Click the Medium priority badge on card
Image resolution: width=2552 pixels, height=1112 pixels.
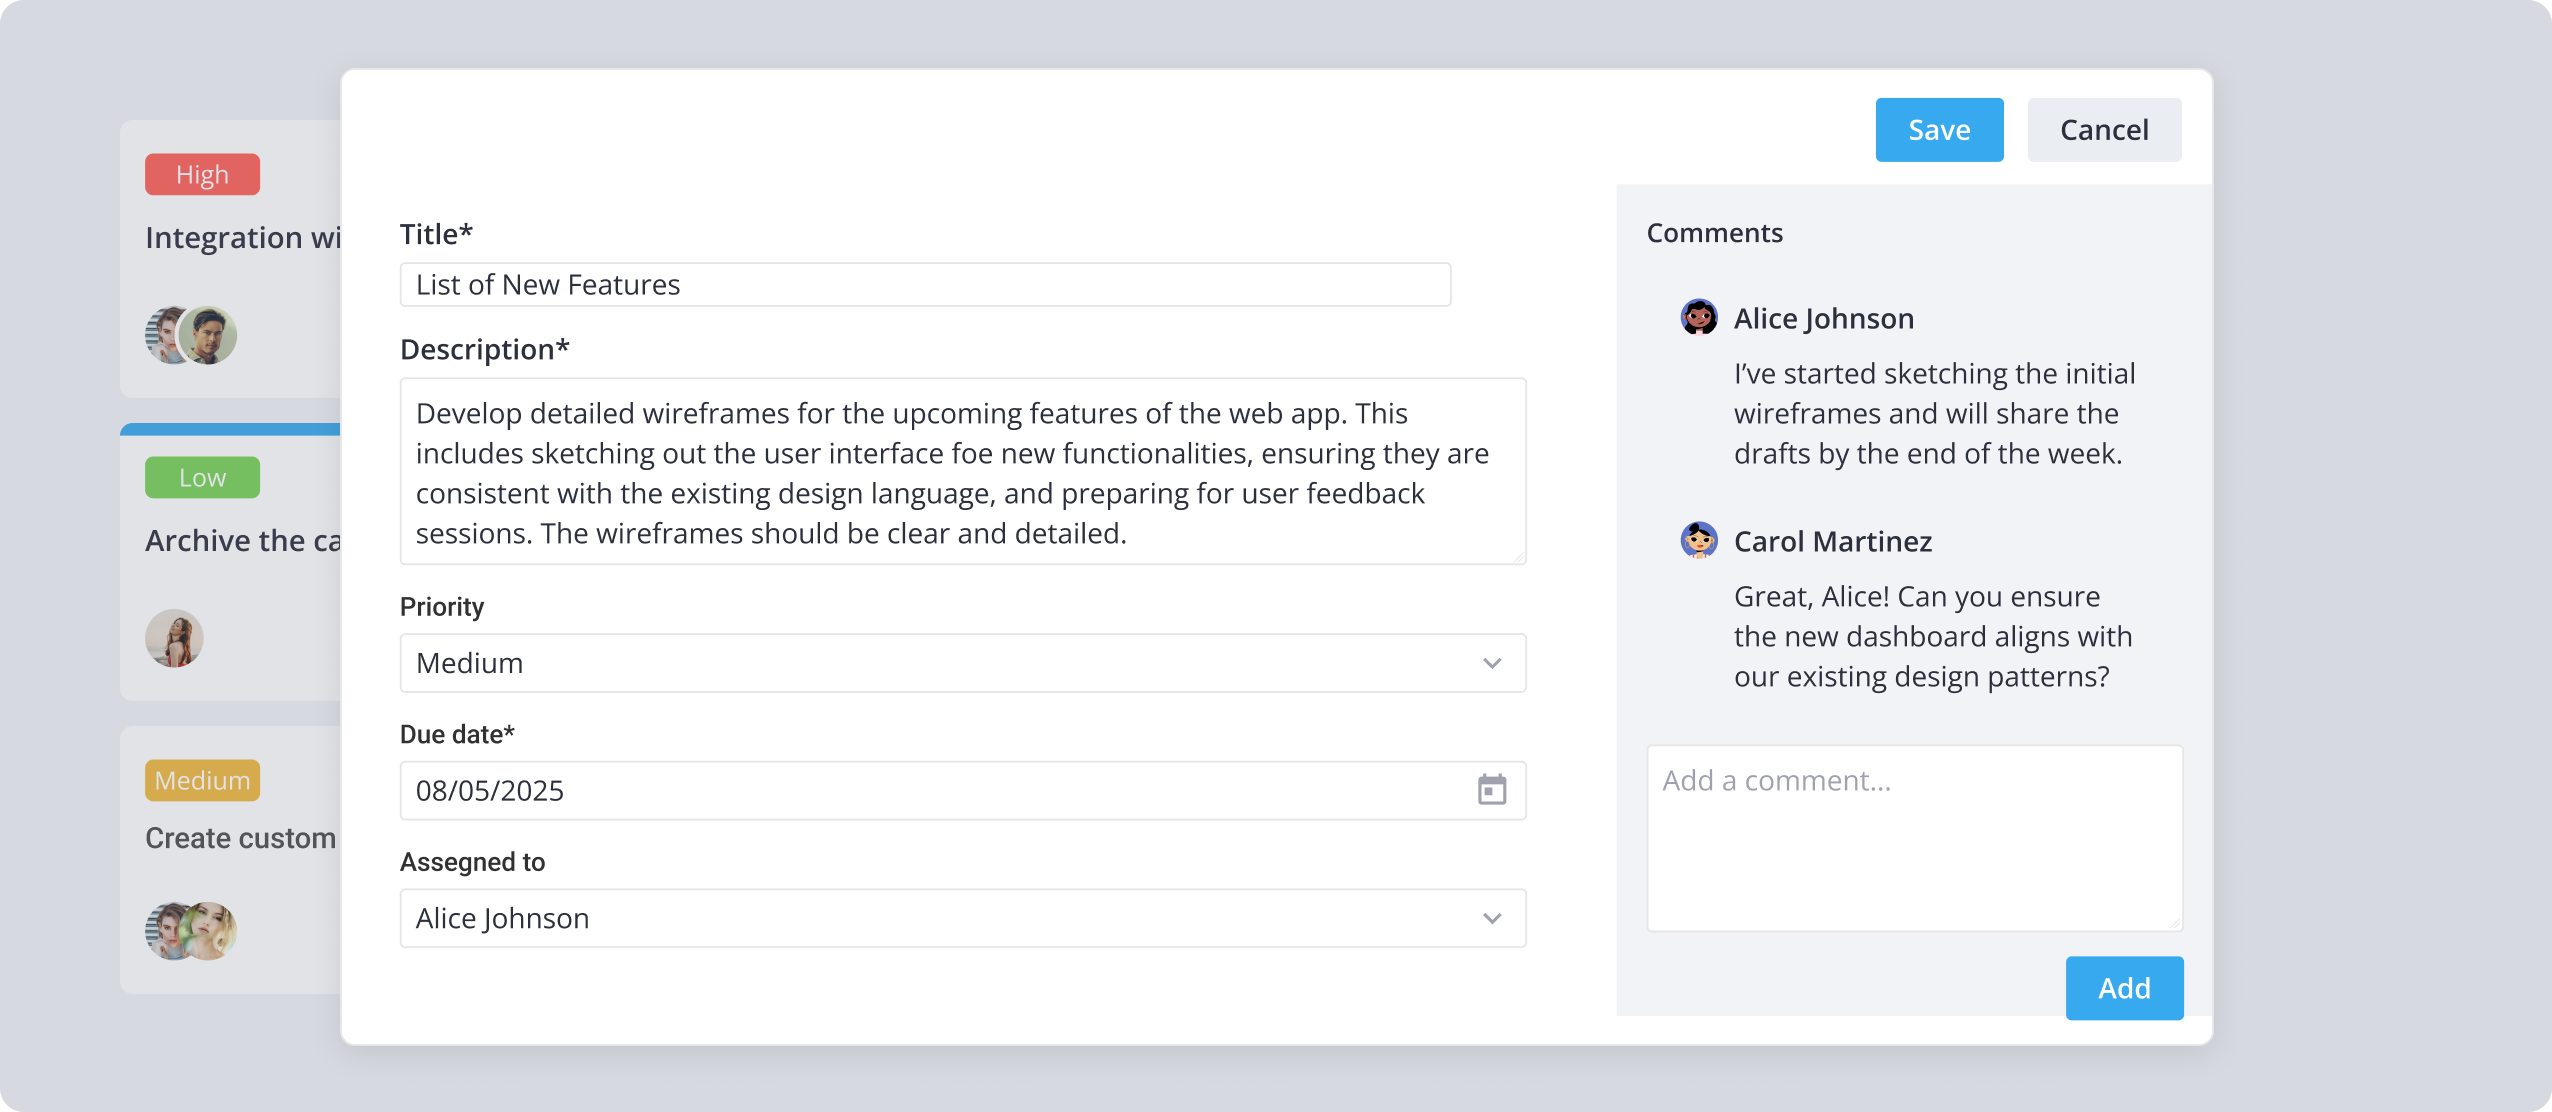(x=202, y=780)
